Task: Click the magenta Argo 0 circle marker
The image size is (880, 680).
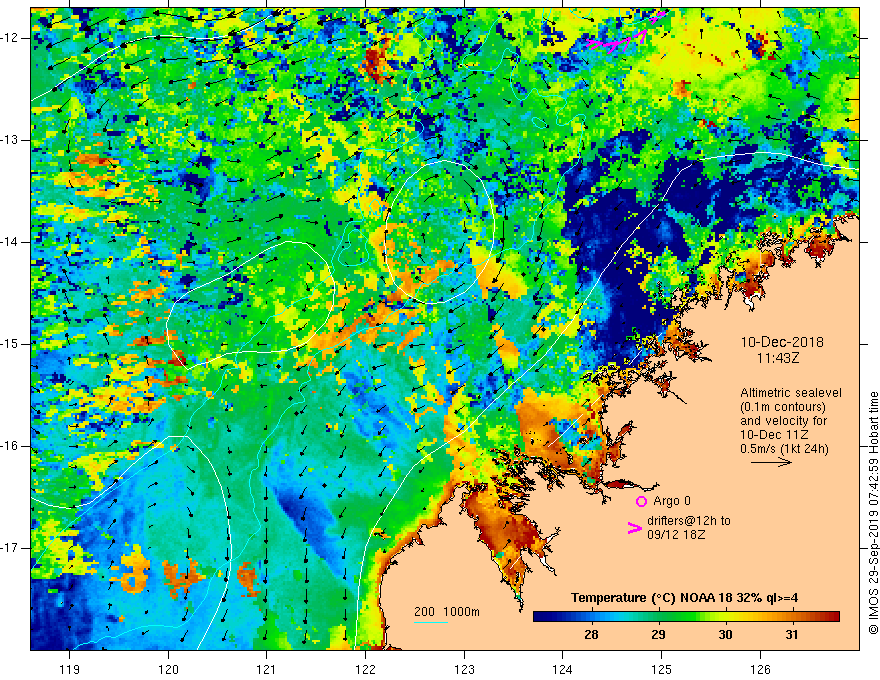Action: [x=641, y=501]
